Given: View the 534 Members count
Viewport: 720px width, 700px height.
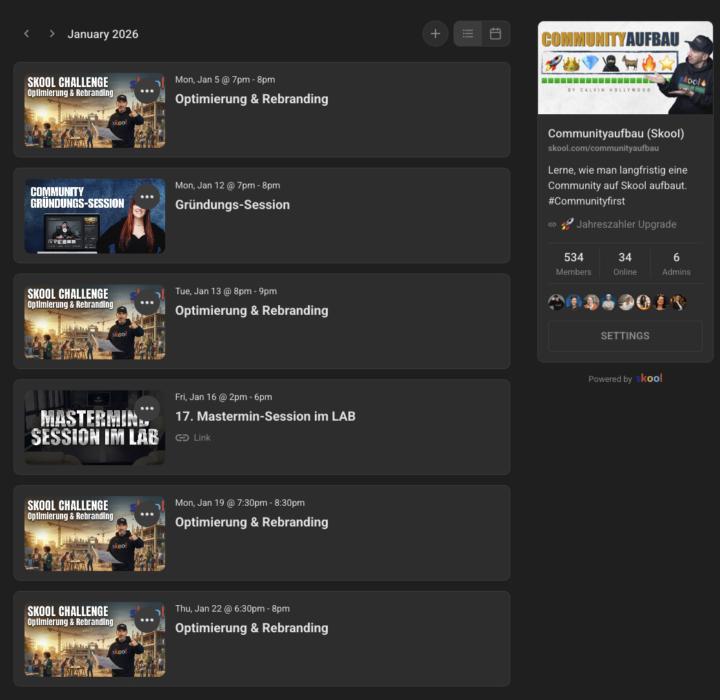Looking at the screenshot, I should pyautogui.click(x=574, y=263).
